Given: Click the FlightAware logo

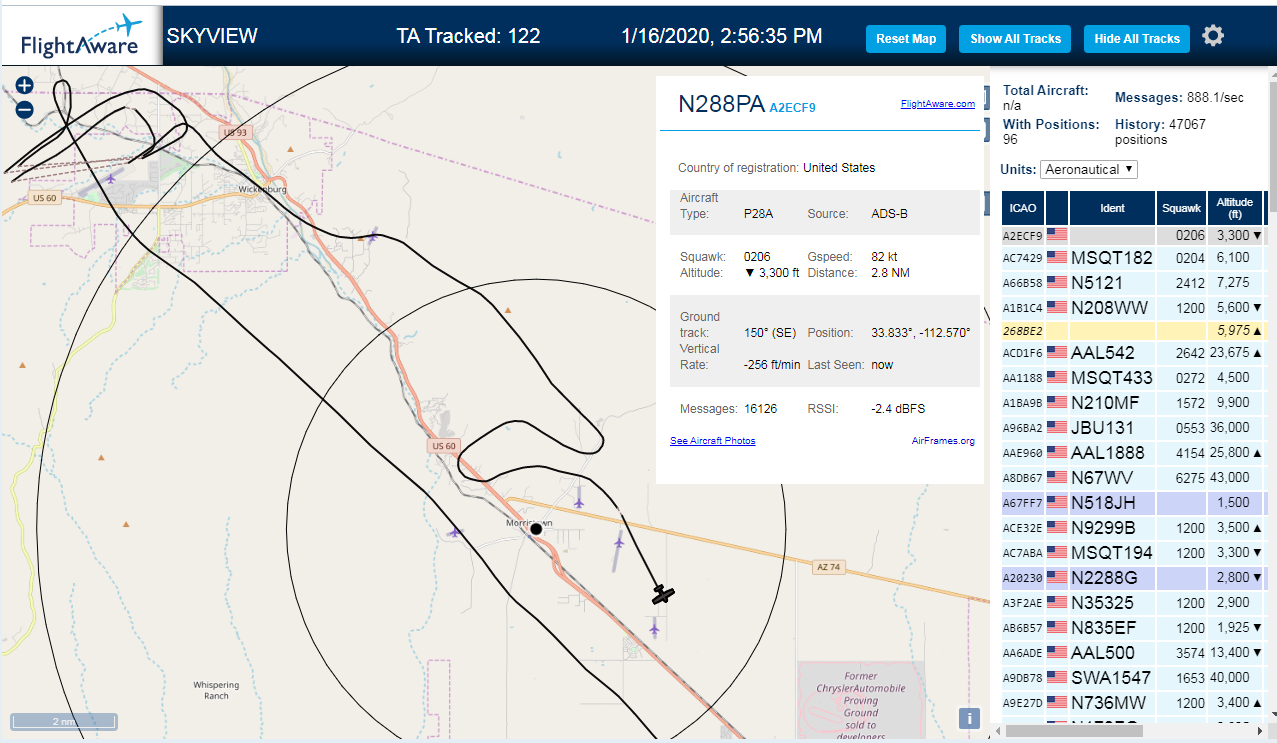Looking at the screenshot, I should pos(81,37).
